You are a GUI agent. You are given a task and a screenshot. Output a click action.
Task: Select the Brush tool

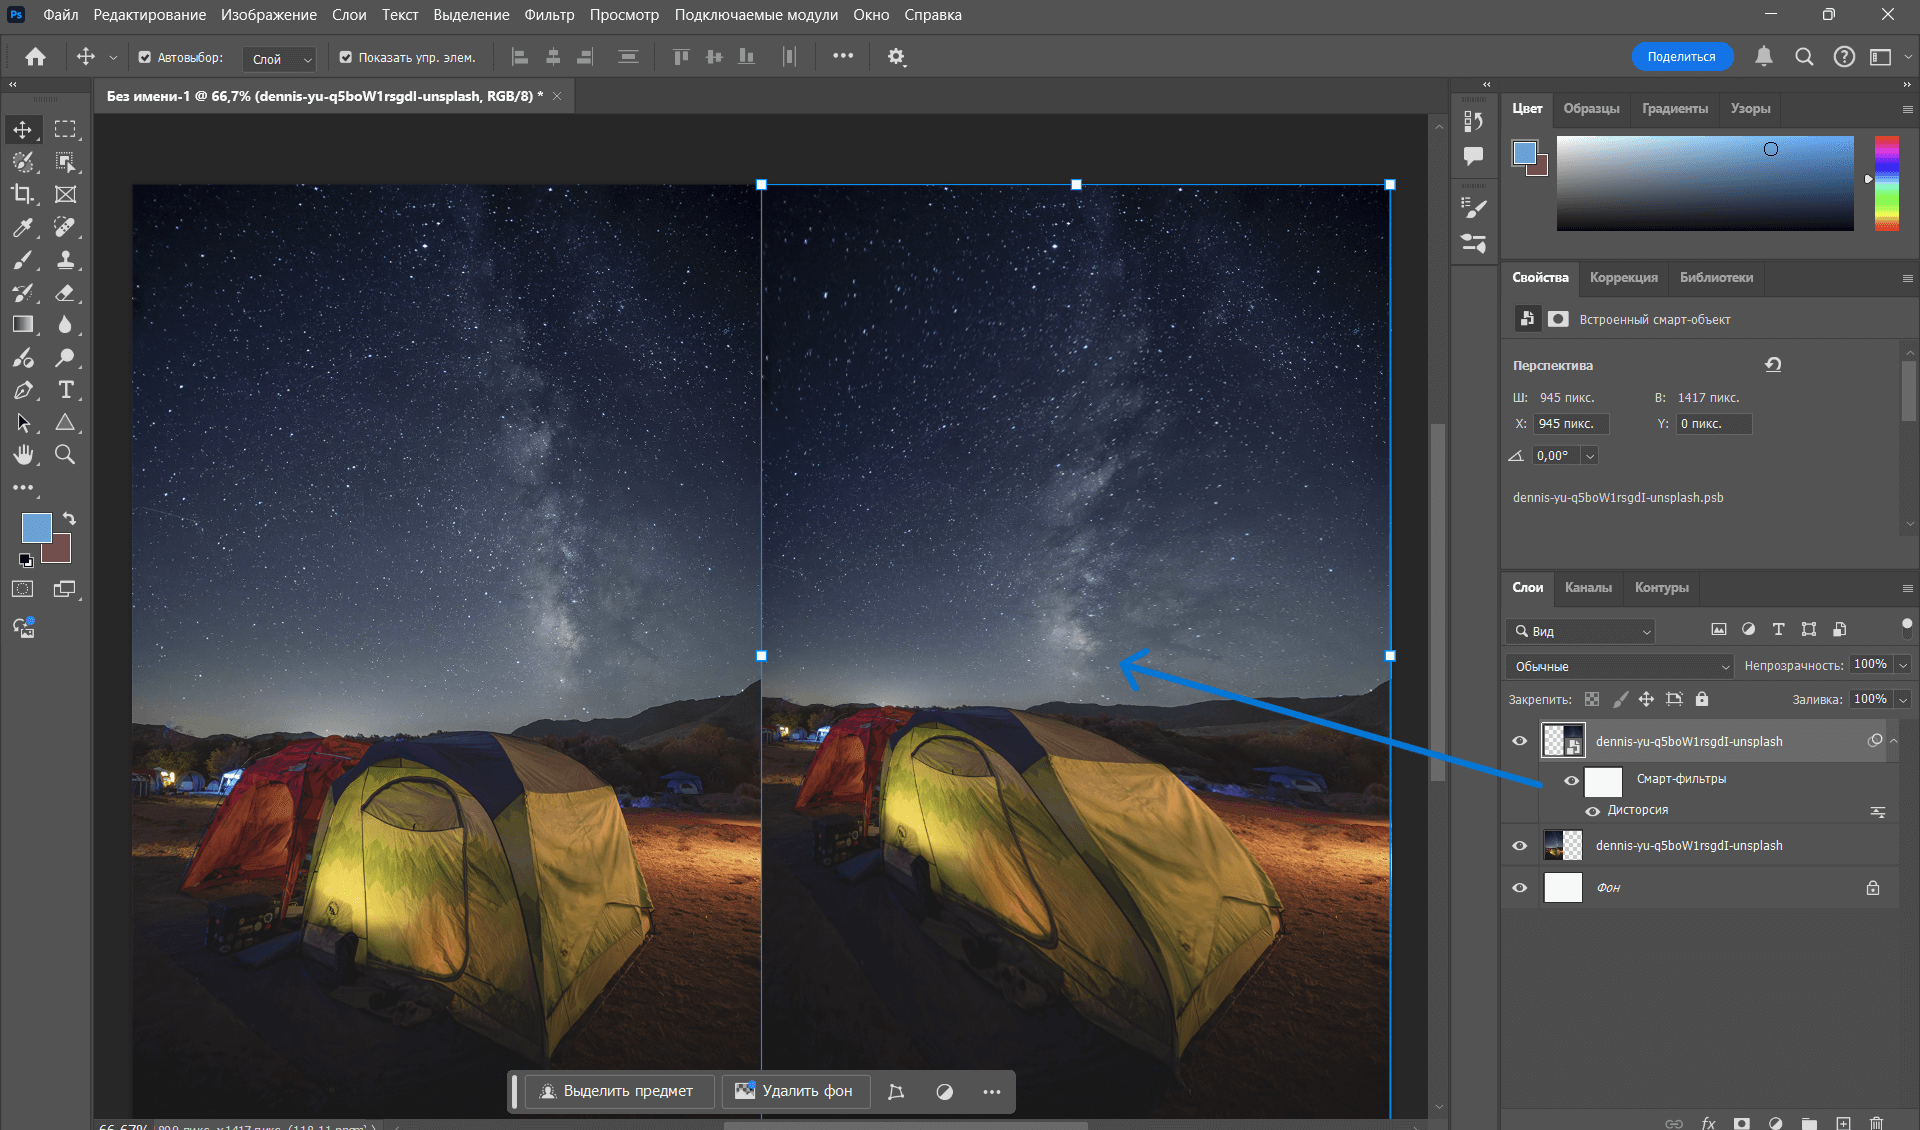tap(23, 260)
